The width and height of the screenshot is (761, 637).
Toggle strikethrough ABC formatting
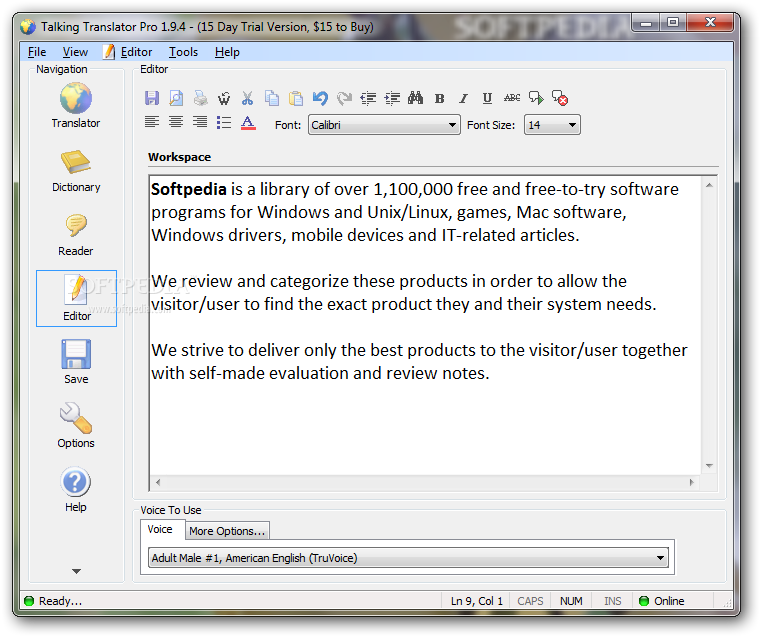[512, 98]
